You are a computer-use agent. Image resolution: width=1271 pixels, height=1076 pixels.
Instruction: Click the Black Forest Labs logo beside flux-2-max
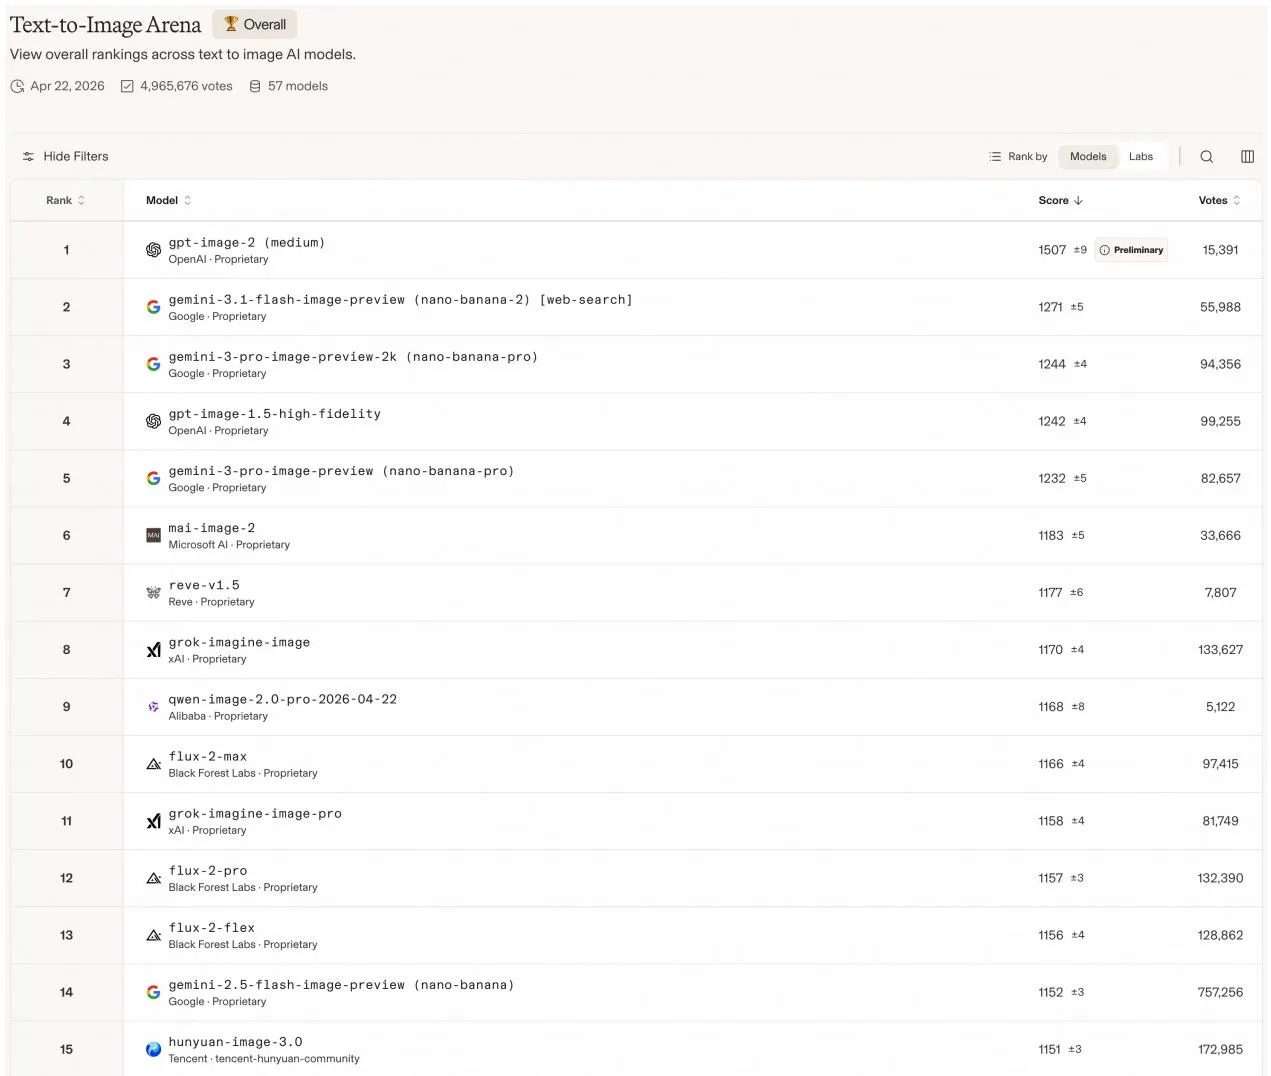coord(153,764)
